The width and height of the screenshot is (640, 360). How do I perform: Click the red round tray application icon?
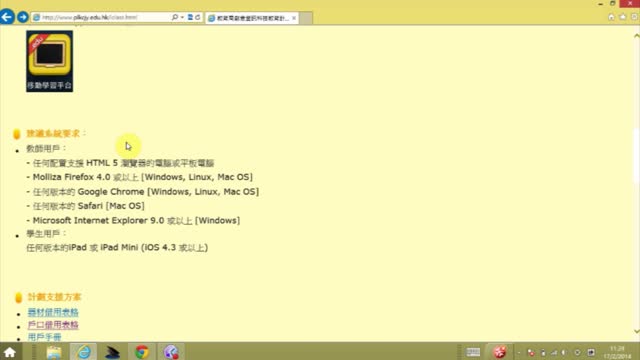tap(500, 352)
